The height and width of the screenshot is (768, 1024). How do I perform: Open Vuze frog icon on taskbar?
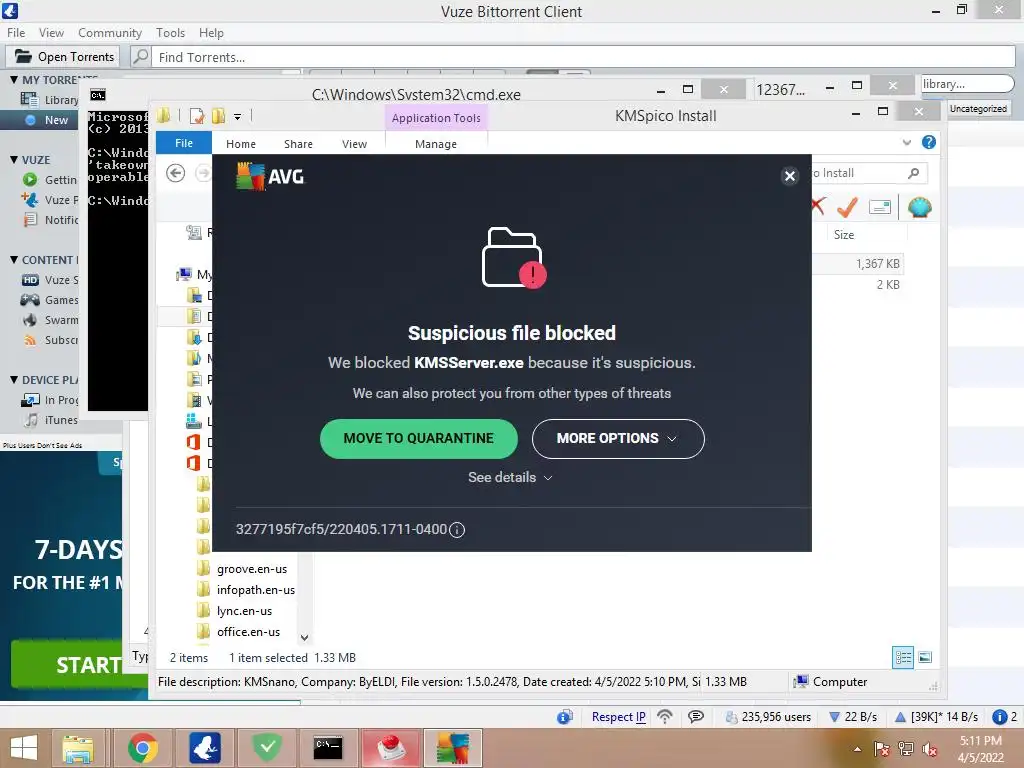pos(204,748)
